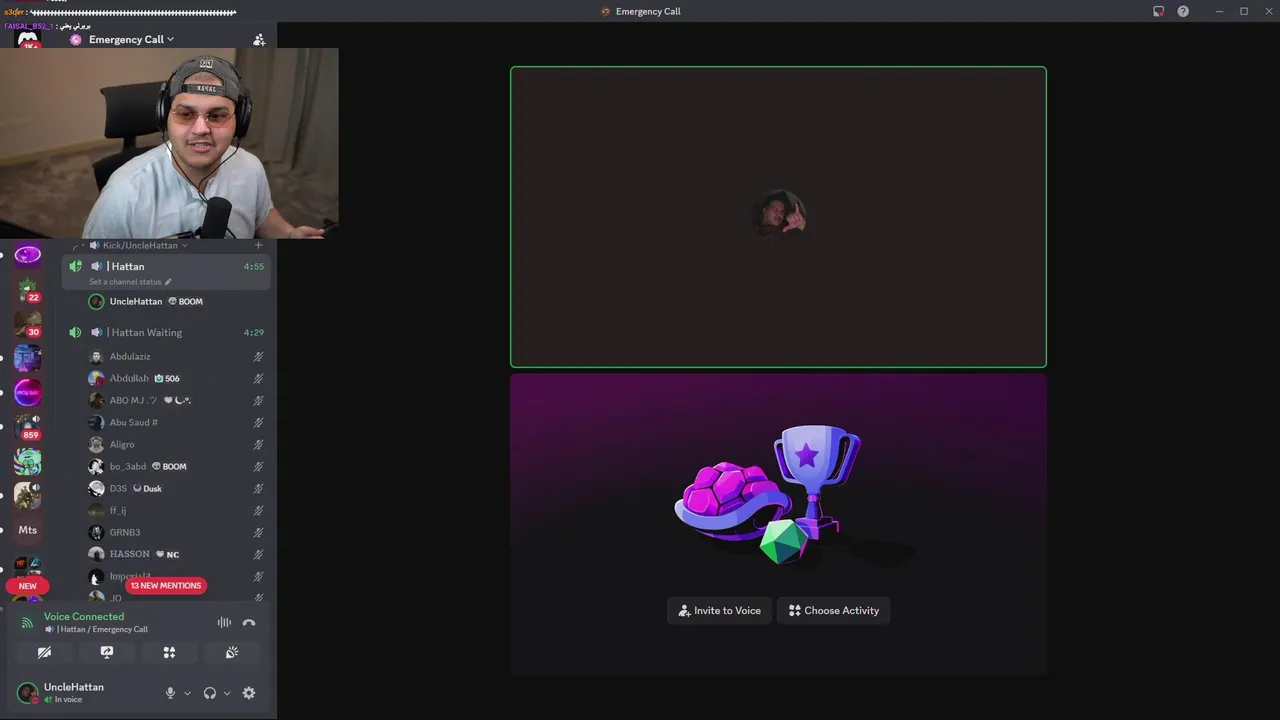Click Invite to Voice button
The height and width of the screenshot is (720, 1280).
click(x=720, y=610)
